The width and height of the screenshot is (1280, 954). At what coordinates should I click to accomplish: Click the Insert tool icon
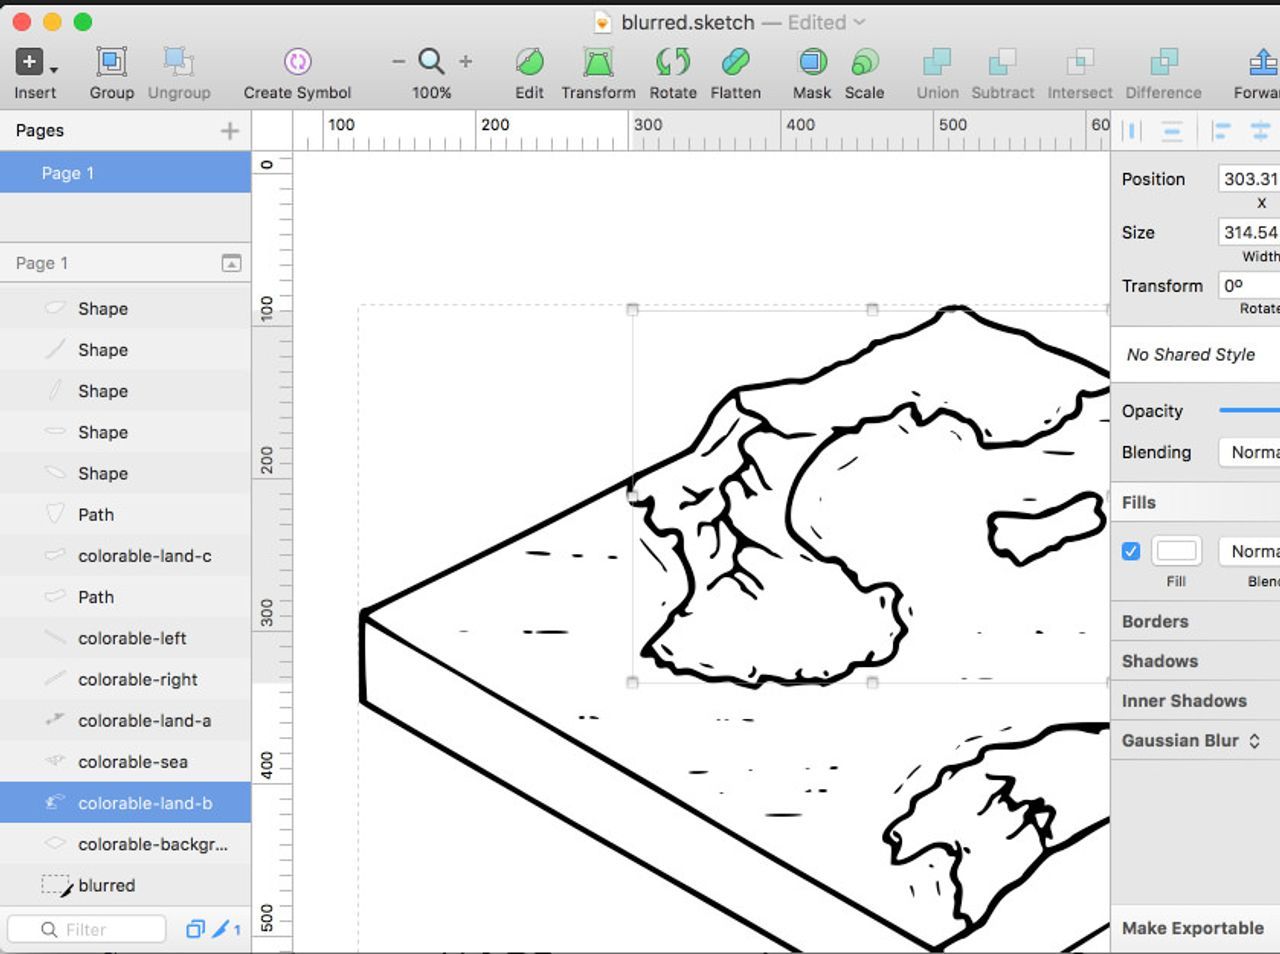30,62
